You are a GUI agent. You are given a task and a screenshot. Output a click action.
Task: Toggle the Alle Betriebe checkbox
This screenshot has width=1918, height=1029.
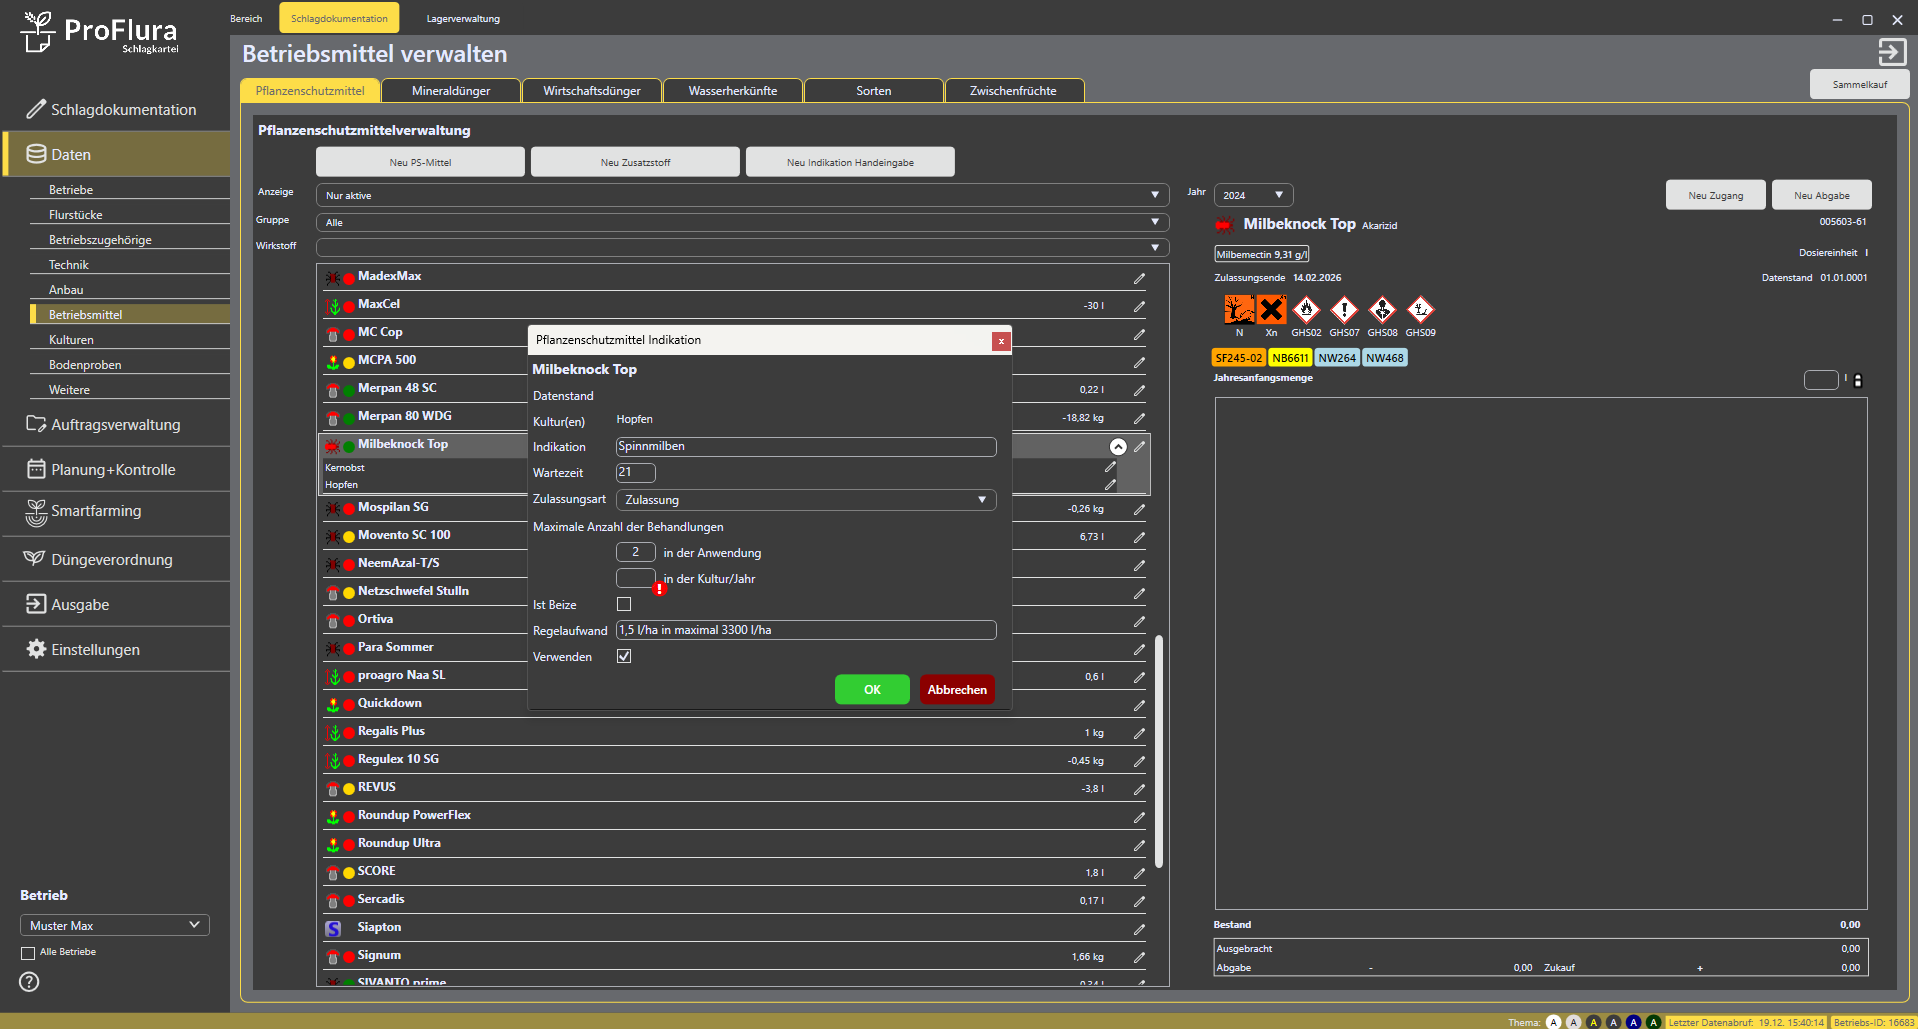coord(28,953)
